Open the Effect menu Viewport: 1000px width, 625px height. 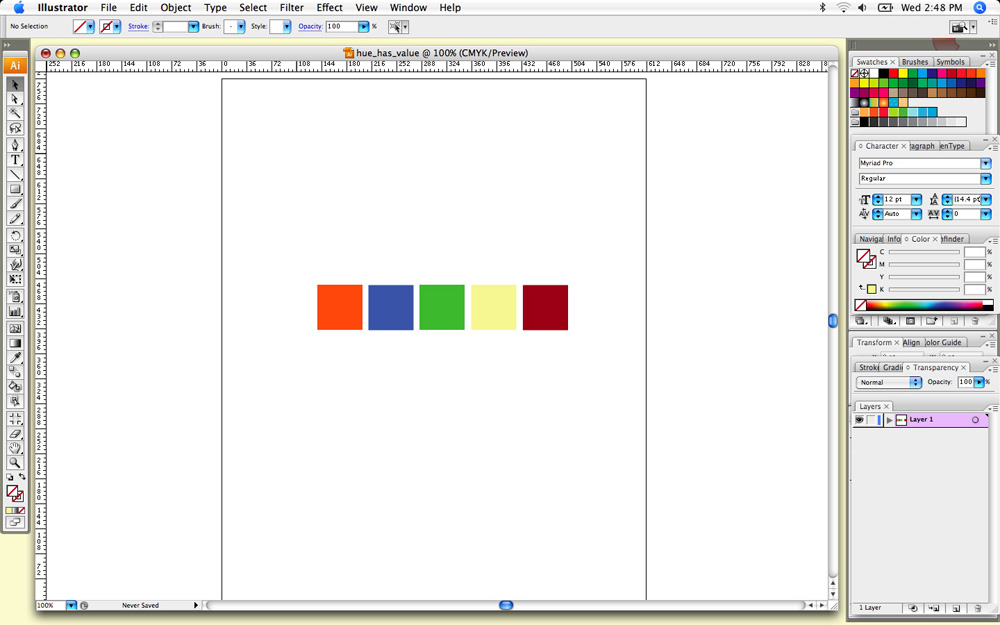[329, 8]
